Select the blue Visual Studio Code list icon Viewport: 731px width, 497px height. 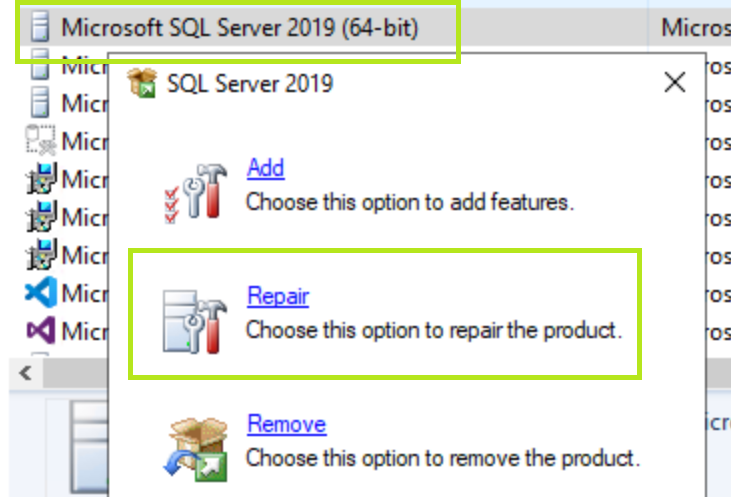(39, 293)
